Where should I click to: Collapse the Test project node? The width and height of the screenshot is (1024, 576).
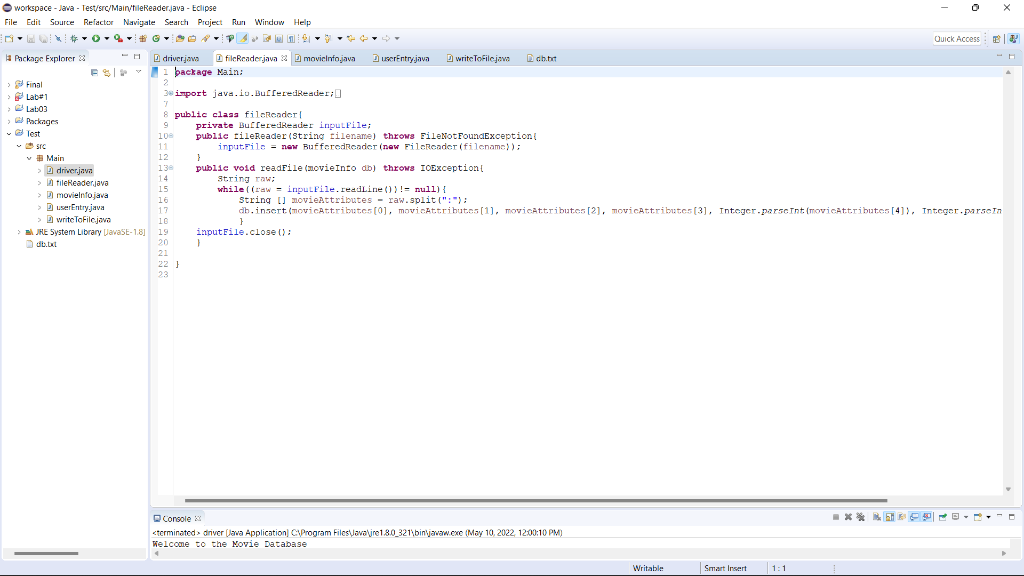pyautogui.click(x=8, y=133)
